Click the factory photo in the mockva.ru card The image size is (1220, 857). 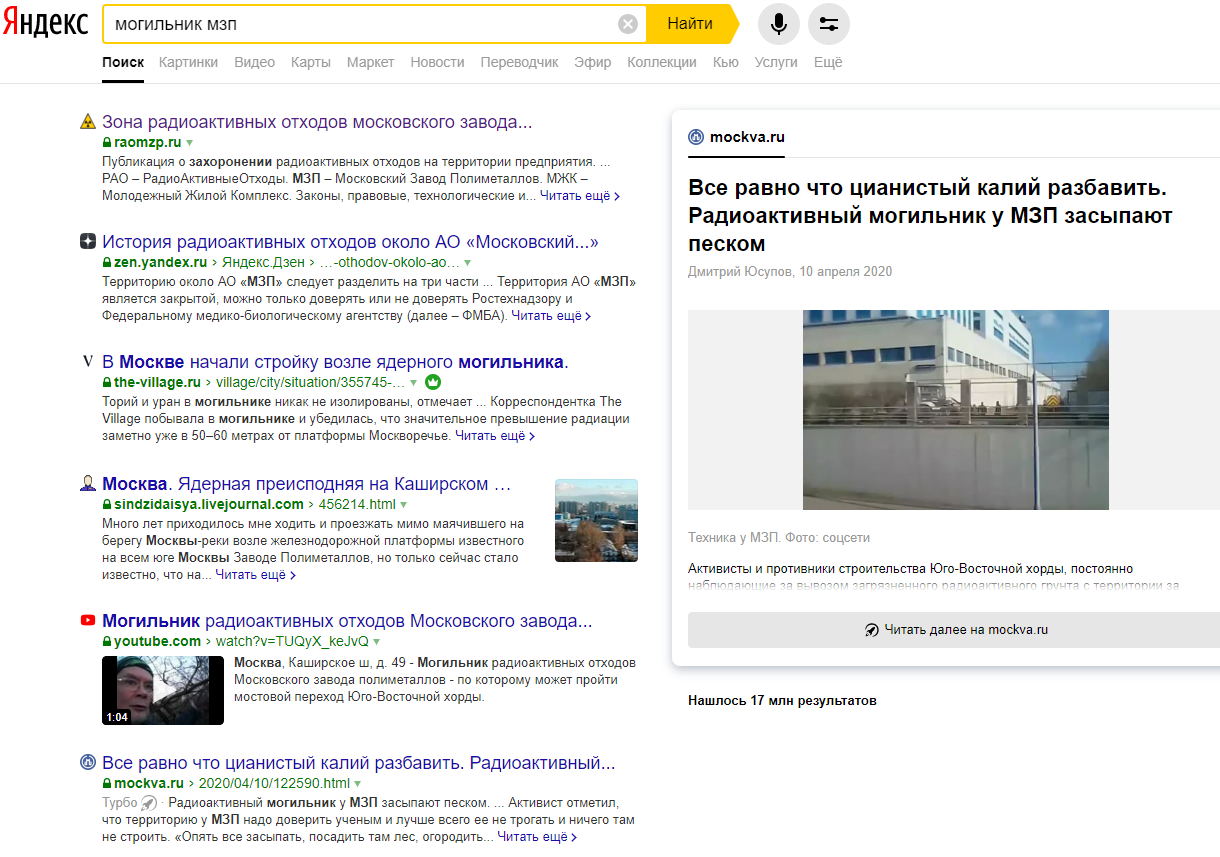pyautogui.click(x=955, y=410)
